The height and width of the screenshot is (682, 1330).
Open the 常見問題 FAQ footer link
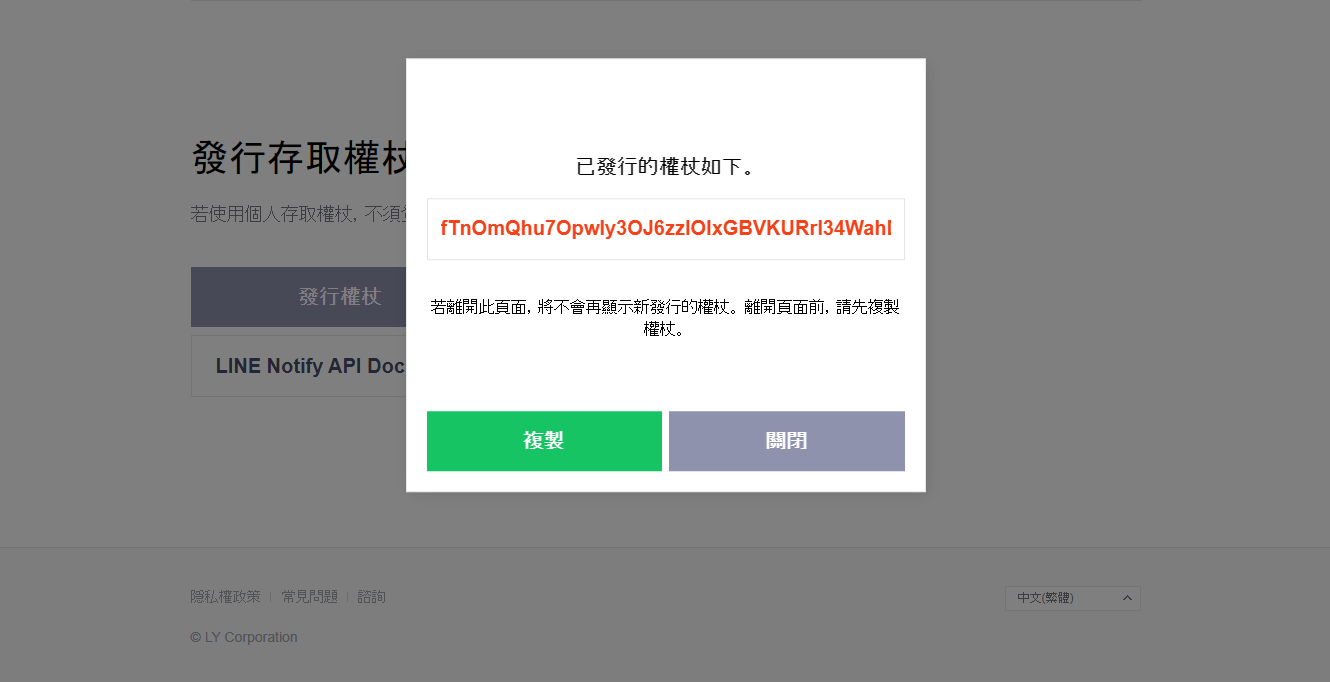point(310,597)
